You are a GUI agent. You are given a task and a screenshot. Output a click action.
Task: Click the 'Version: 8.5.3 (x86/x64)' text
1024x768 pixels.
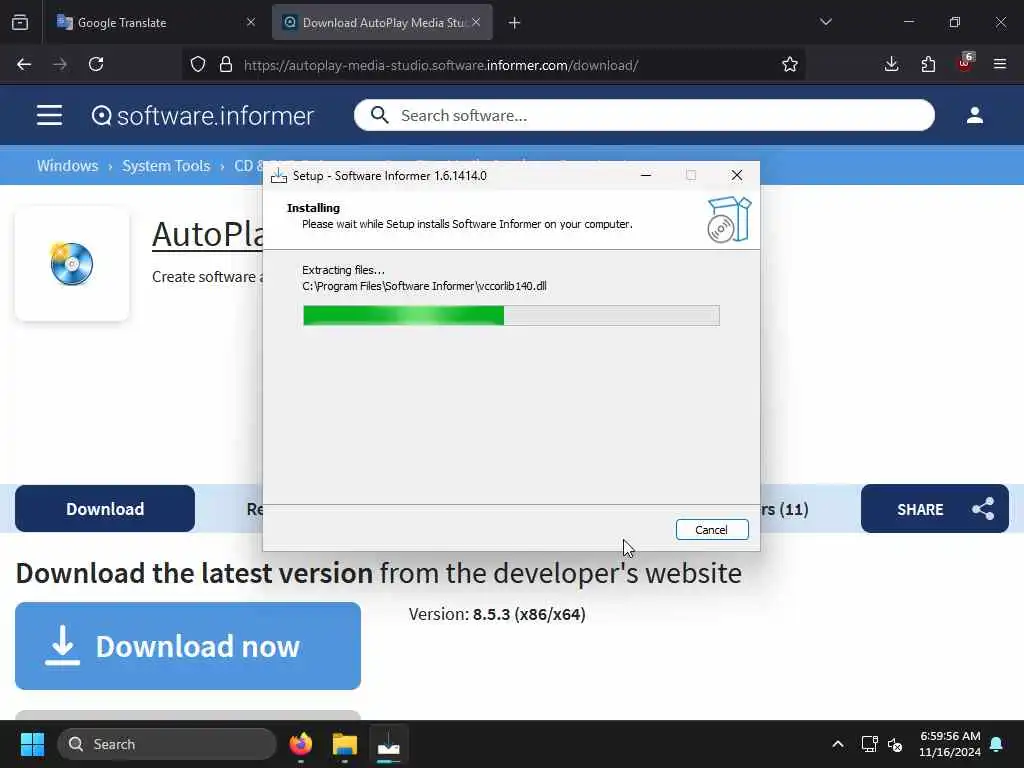(497, 615)
